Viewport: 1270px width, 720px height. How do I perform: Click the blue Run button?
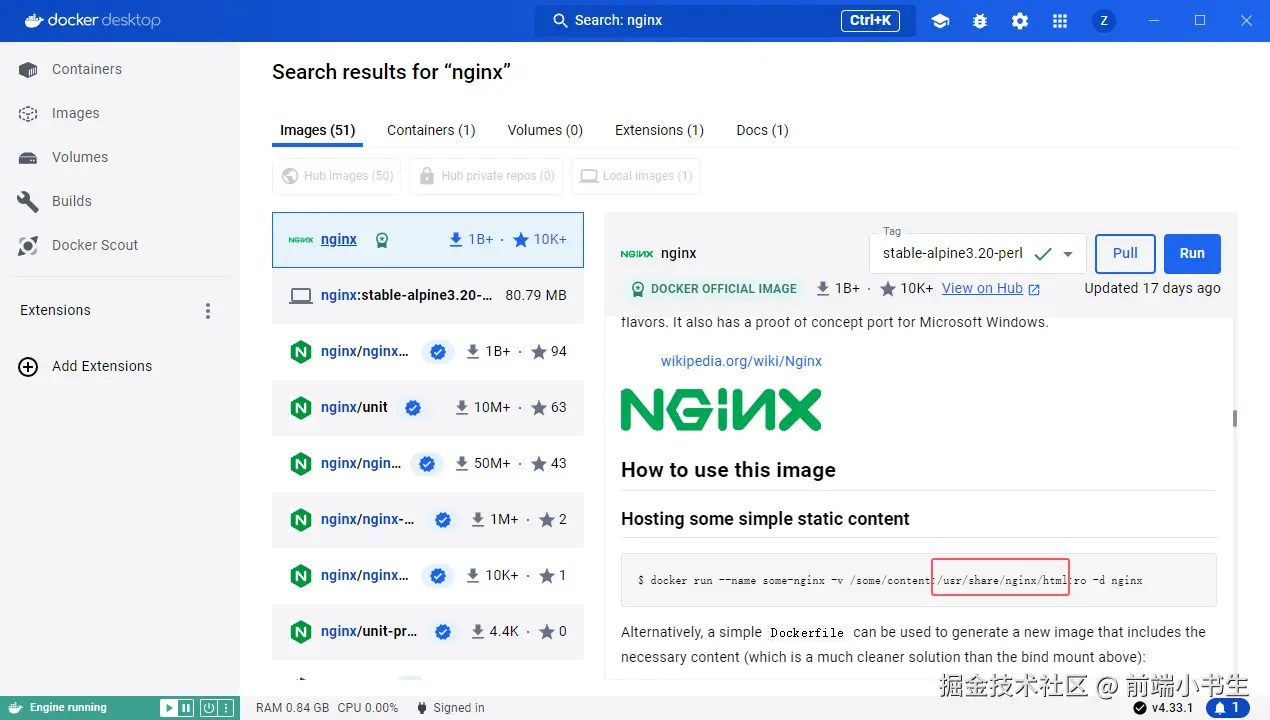click(x=1192, y=254)
